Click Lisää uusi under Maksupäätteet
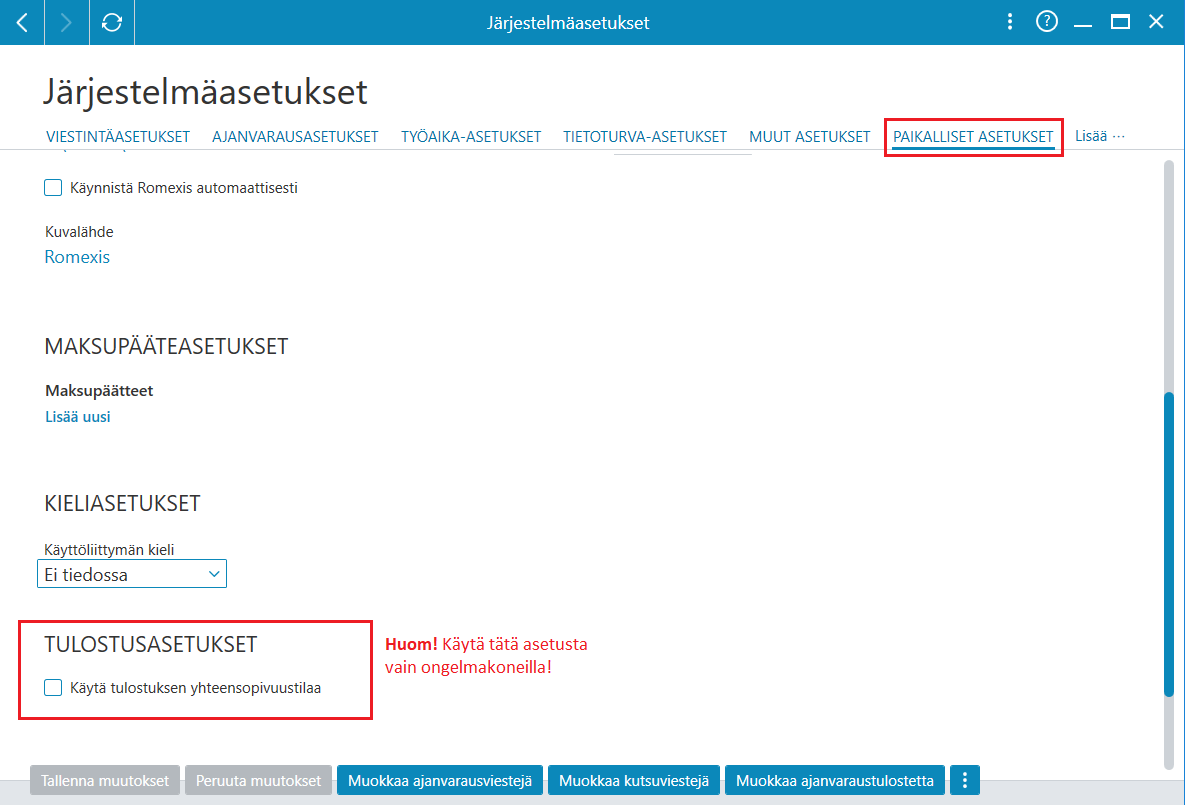1185x805 pixels. [78, 416]
